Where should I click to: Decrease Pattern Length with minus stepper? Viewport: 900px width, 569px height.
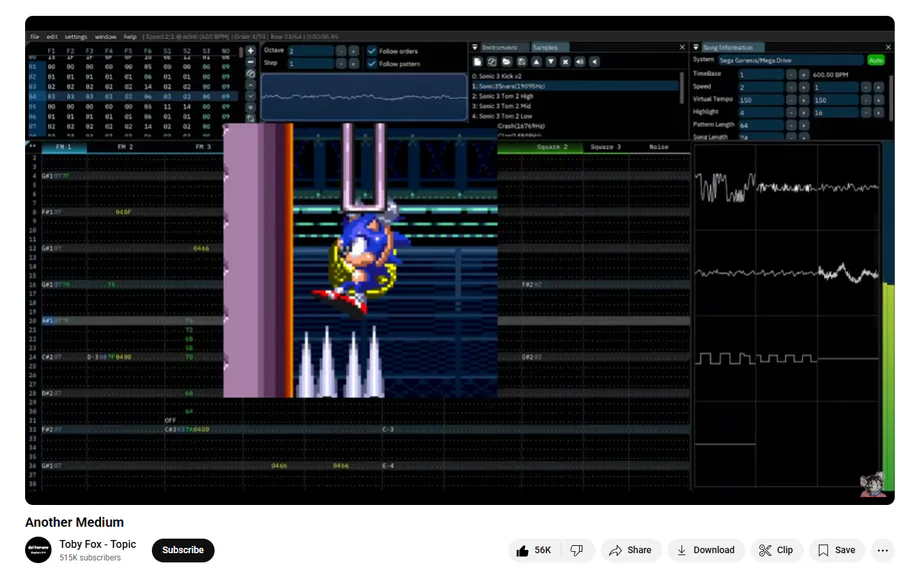tap(791, 125)
